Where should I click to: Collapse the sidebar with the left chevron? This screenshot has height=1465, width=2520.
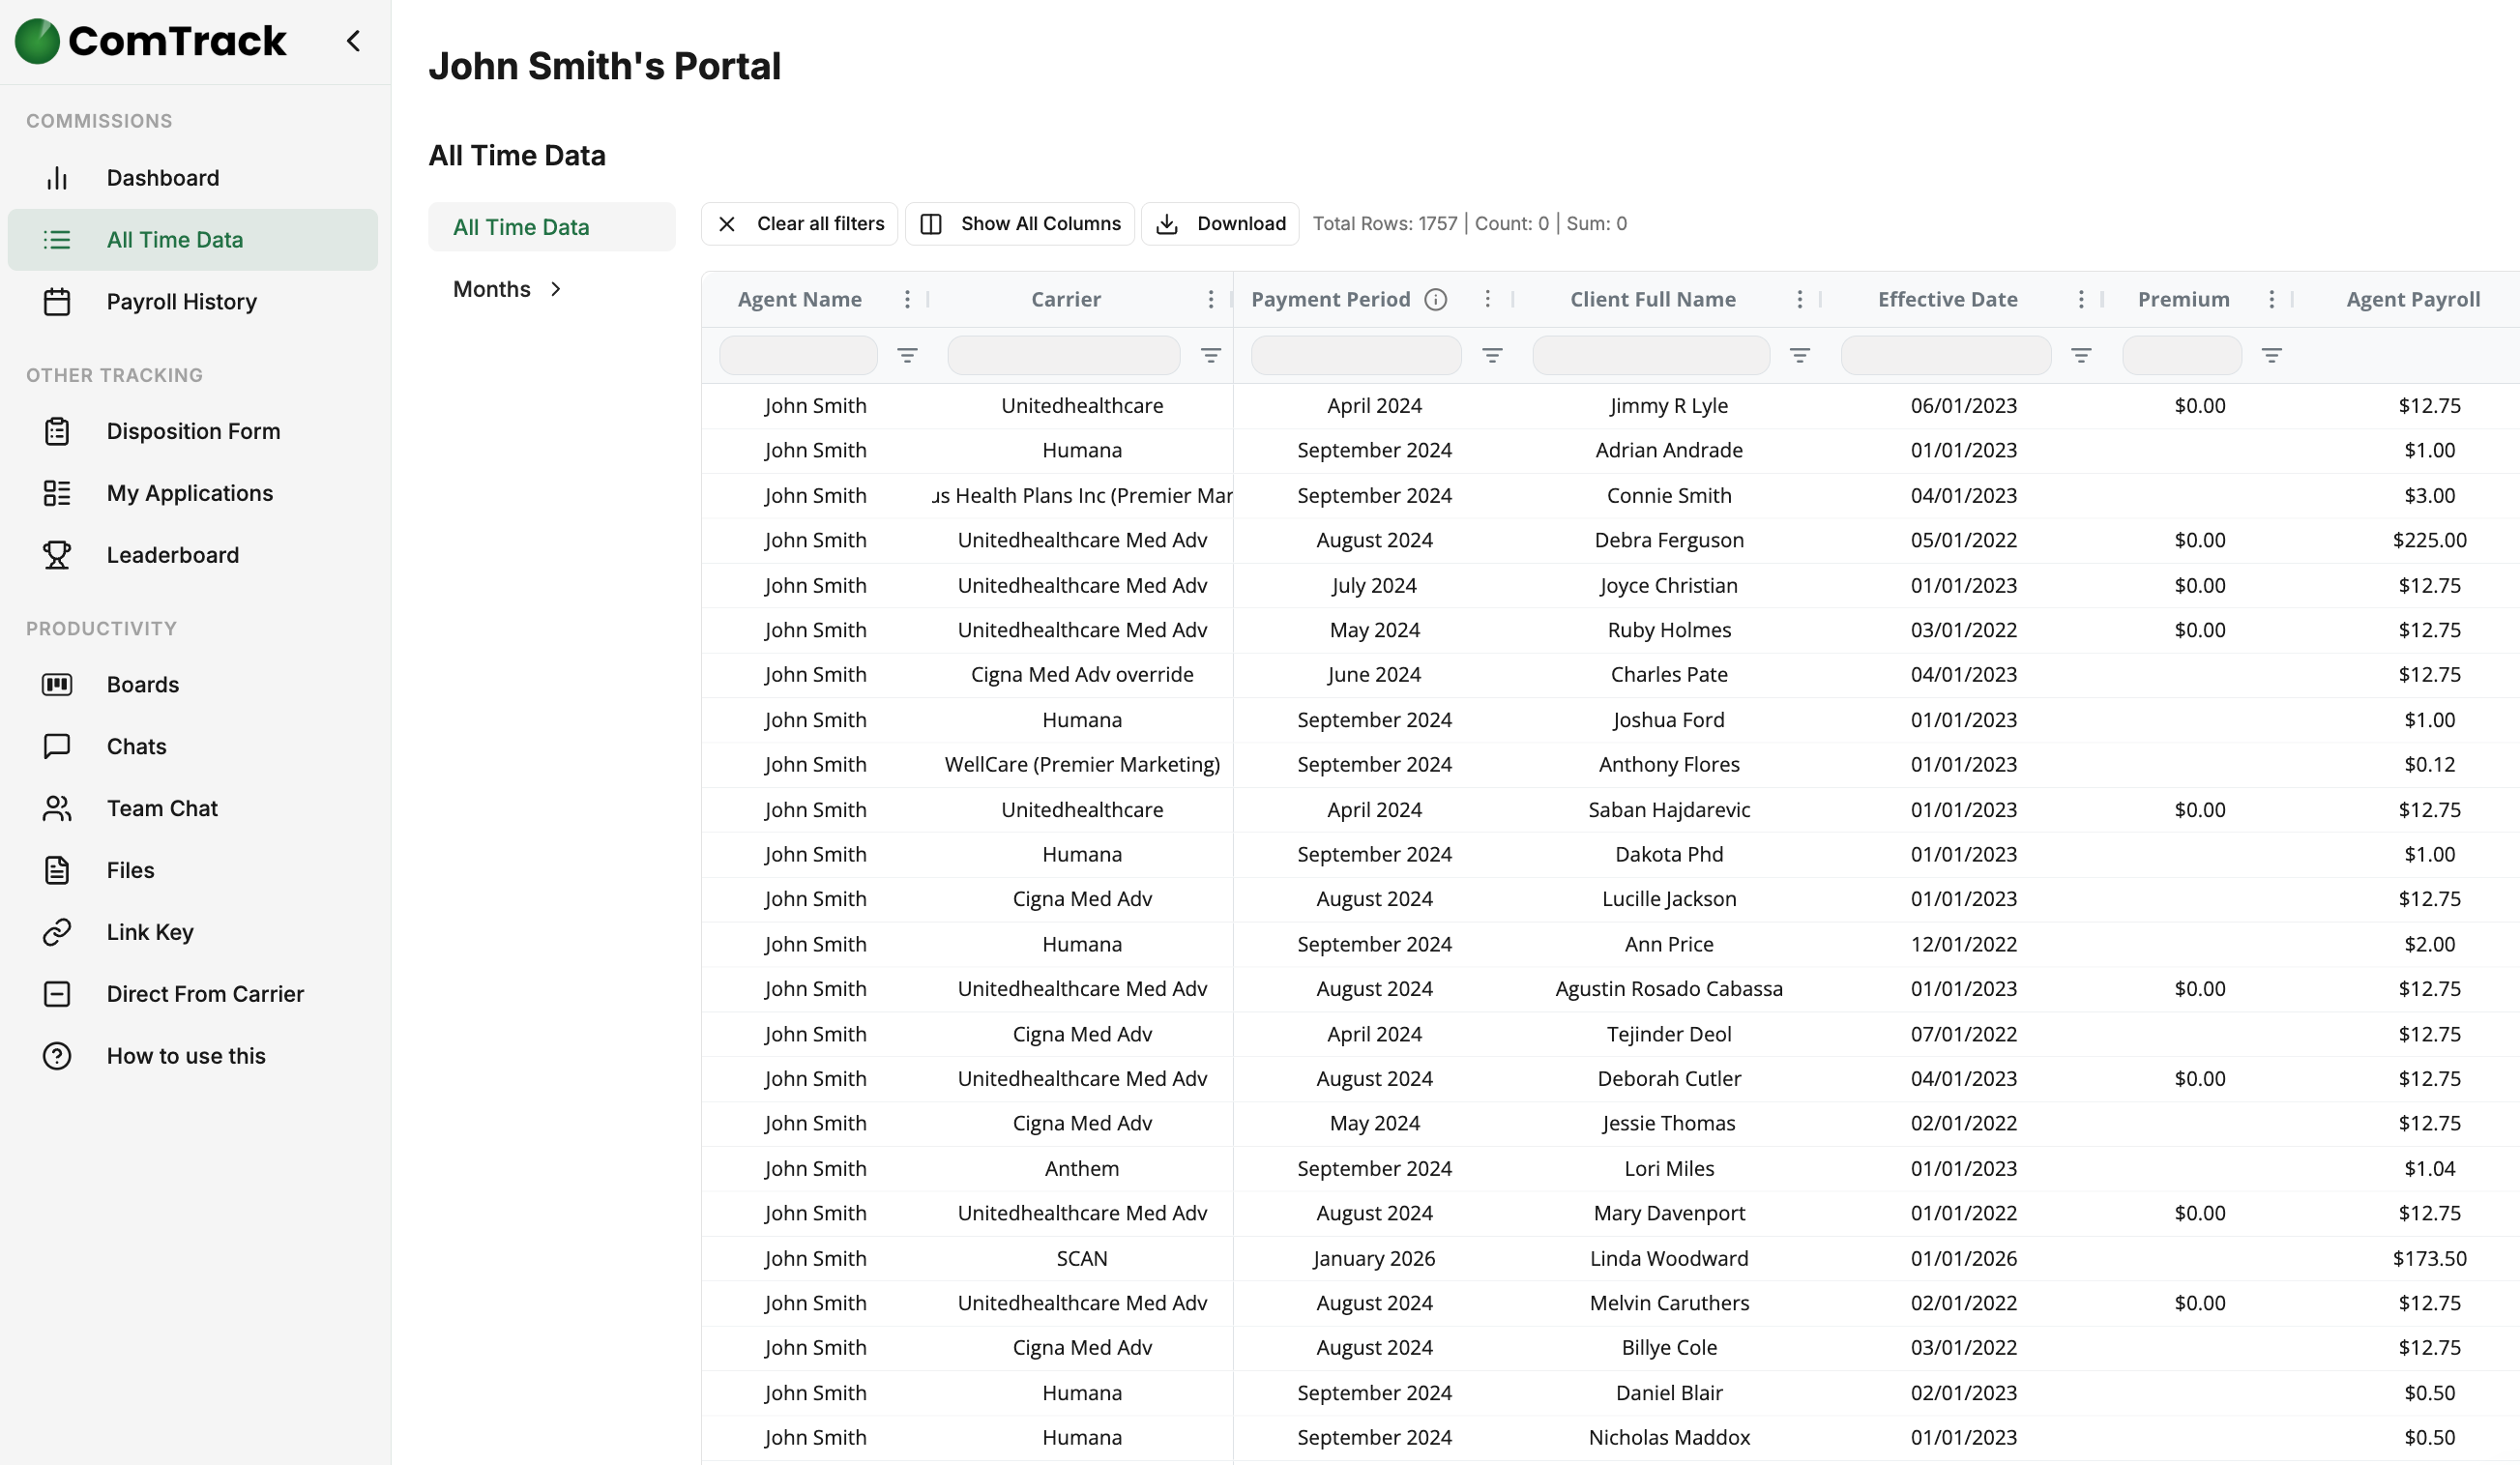(x=353, y=41)
